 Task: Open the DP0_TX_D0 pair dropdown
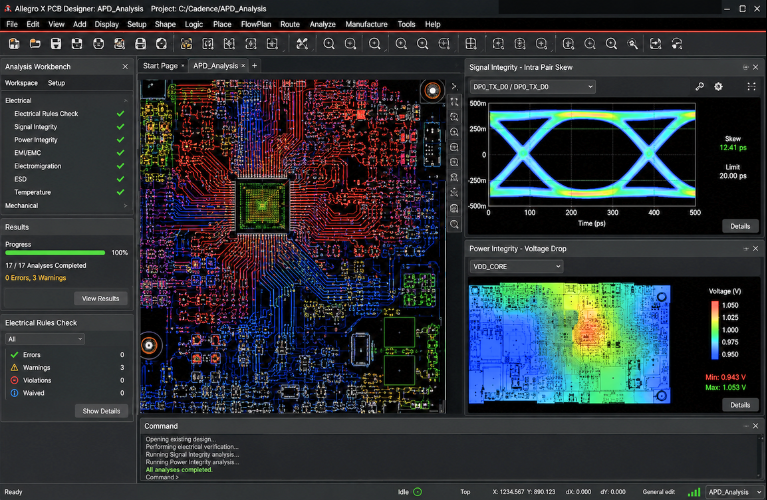click(x=532, y=87)
